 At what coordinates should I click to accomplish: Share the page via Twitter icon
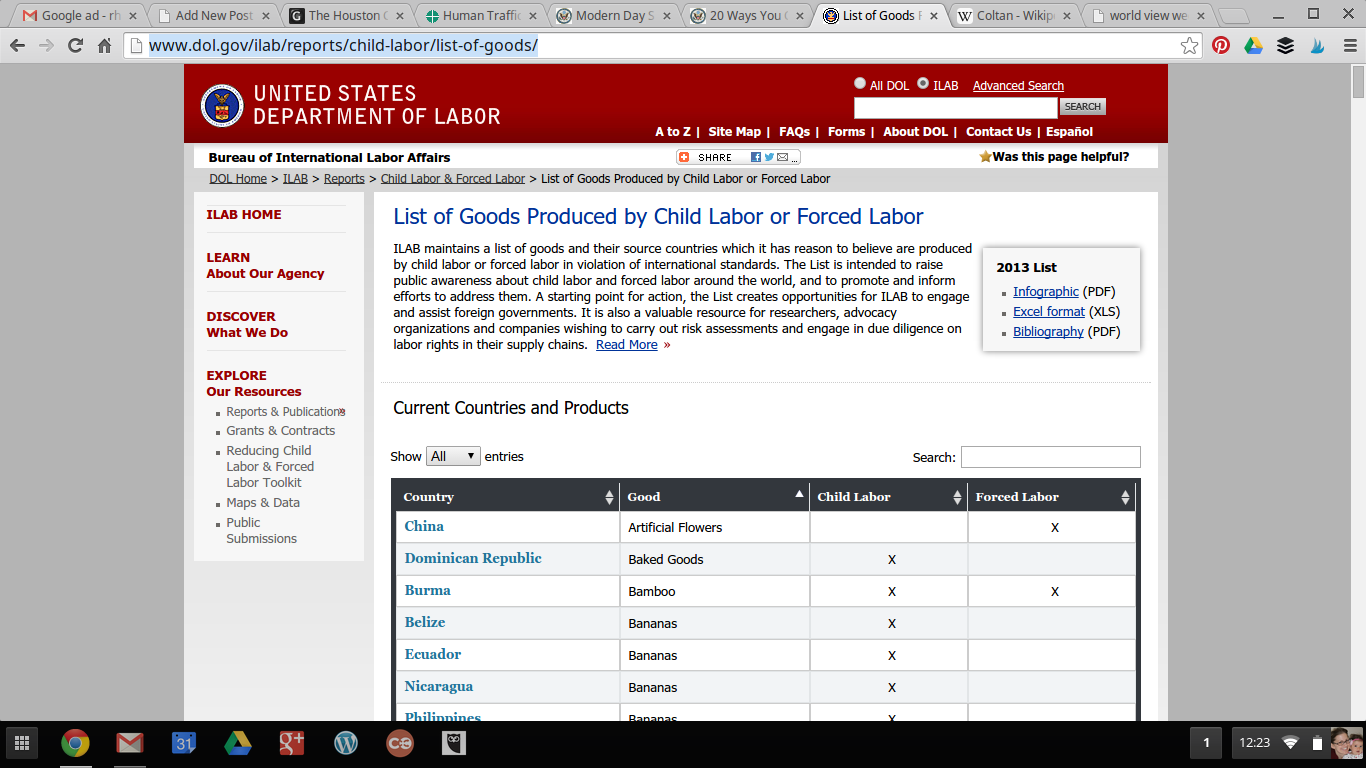tap(769, 157)
